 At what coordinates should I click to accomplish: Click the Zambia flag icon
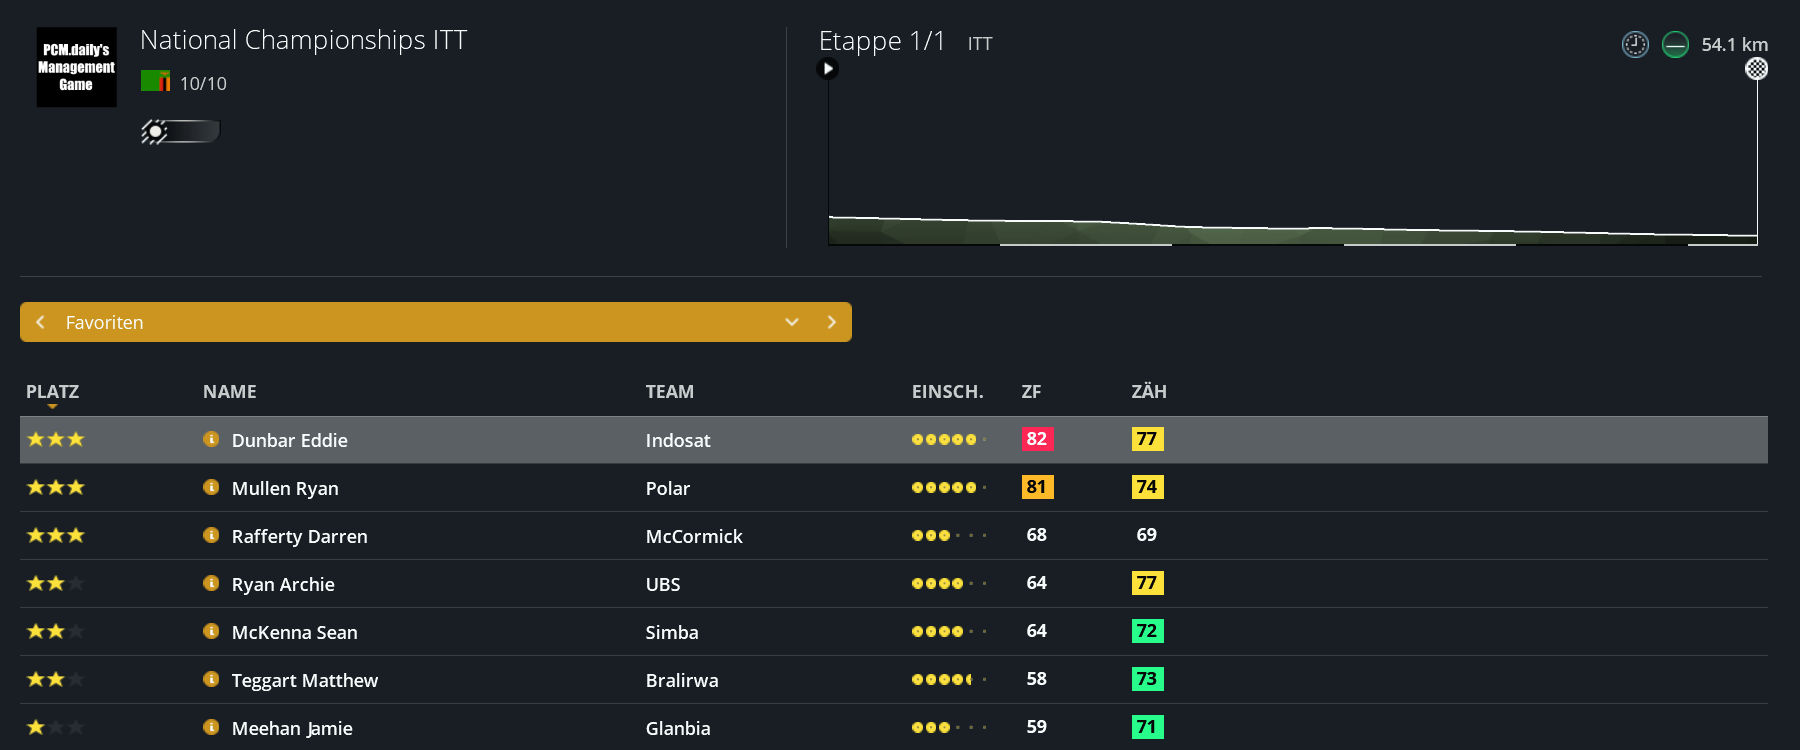tap(155, 81)
